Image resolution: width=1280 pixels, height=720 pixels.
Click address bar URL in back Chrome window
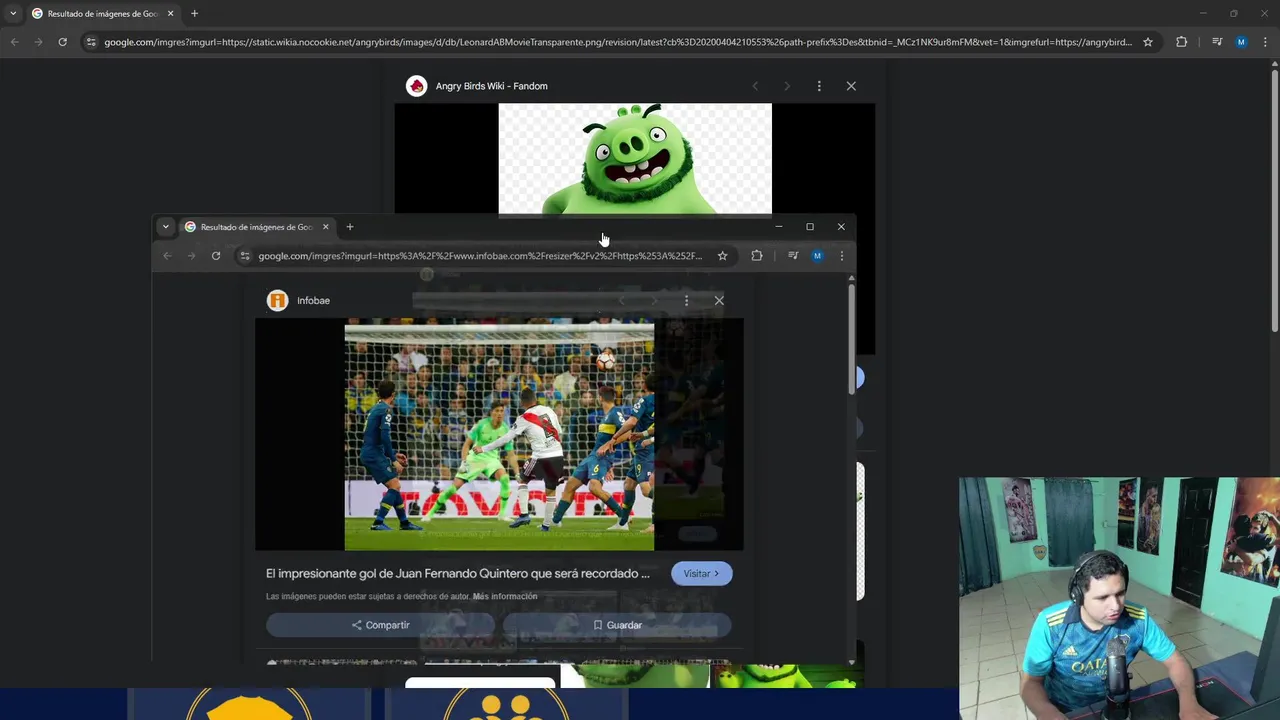618,42
